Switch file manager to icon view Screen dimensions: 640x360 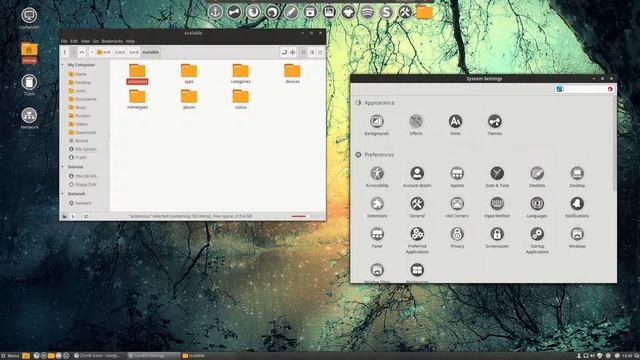303,52
